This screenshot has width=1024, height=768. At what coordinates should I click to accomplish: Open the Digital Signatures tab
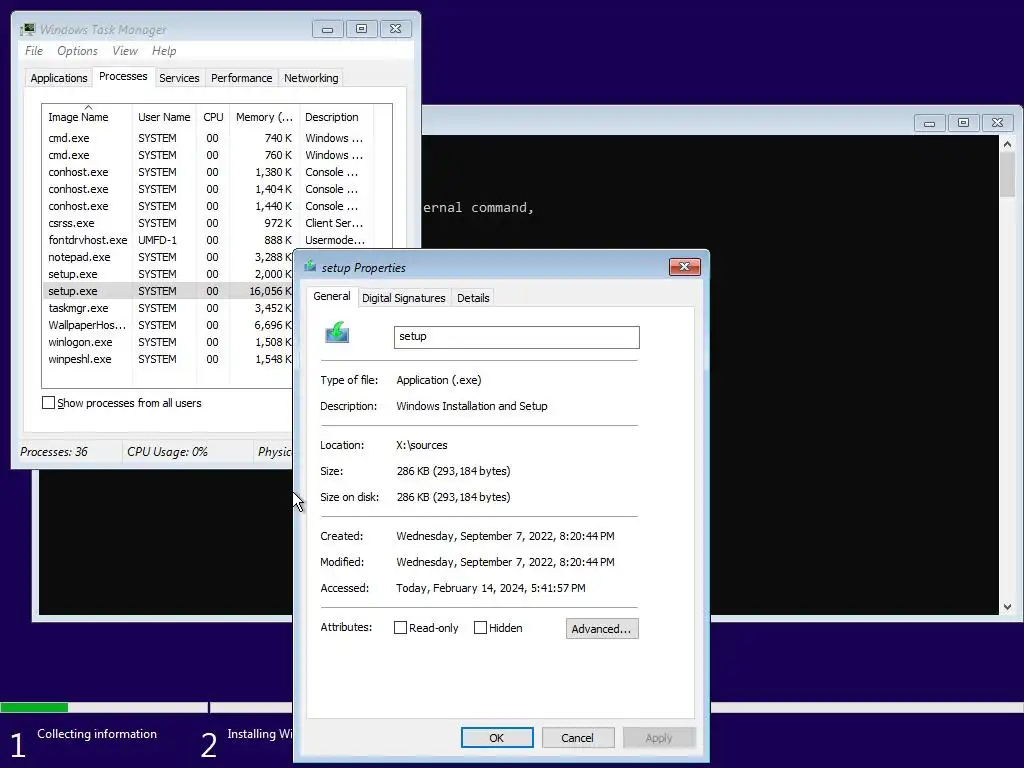[x=404, y=298]
